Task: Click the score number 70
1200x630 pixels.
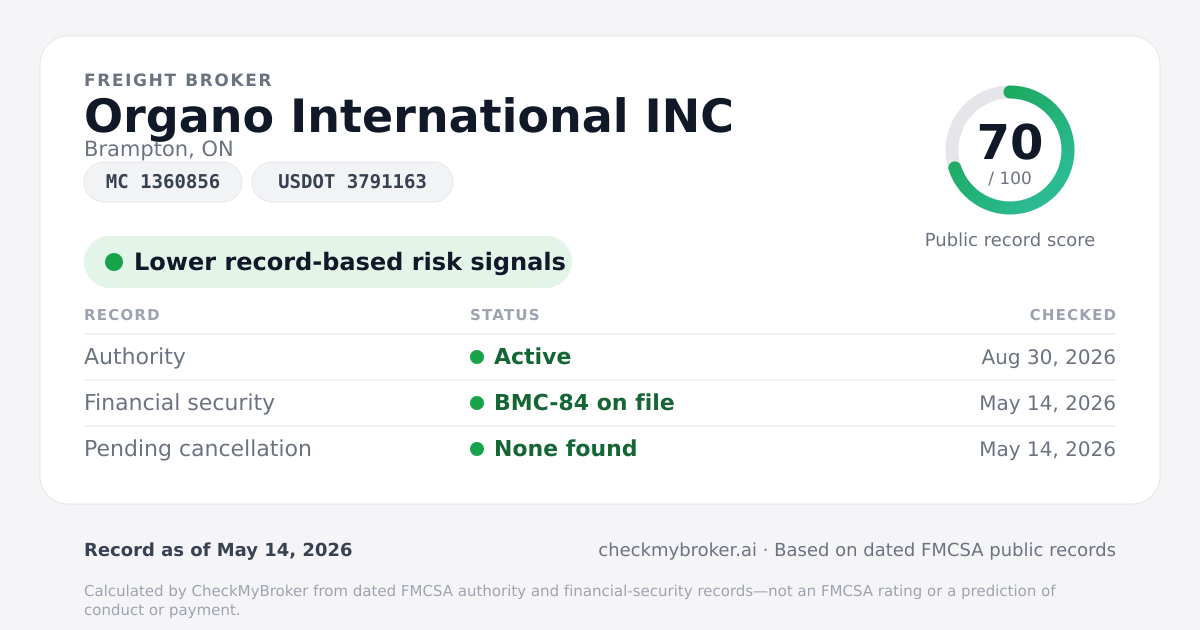Action: pyautogui.click(x=1010, y=143)
